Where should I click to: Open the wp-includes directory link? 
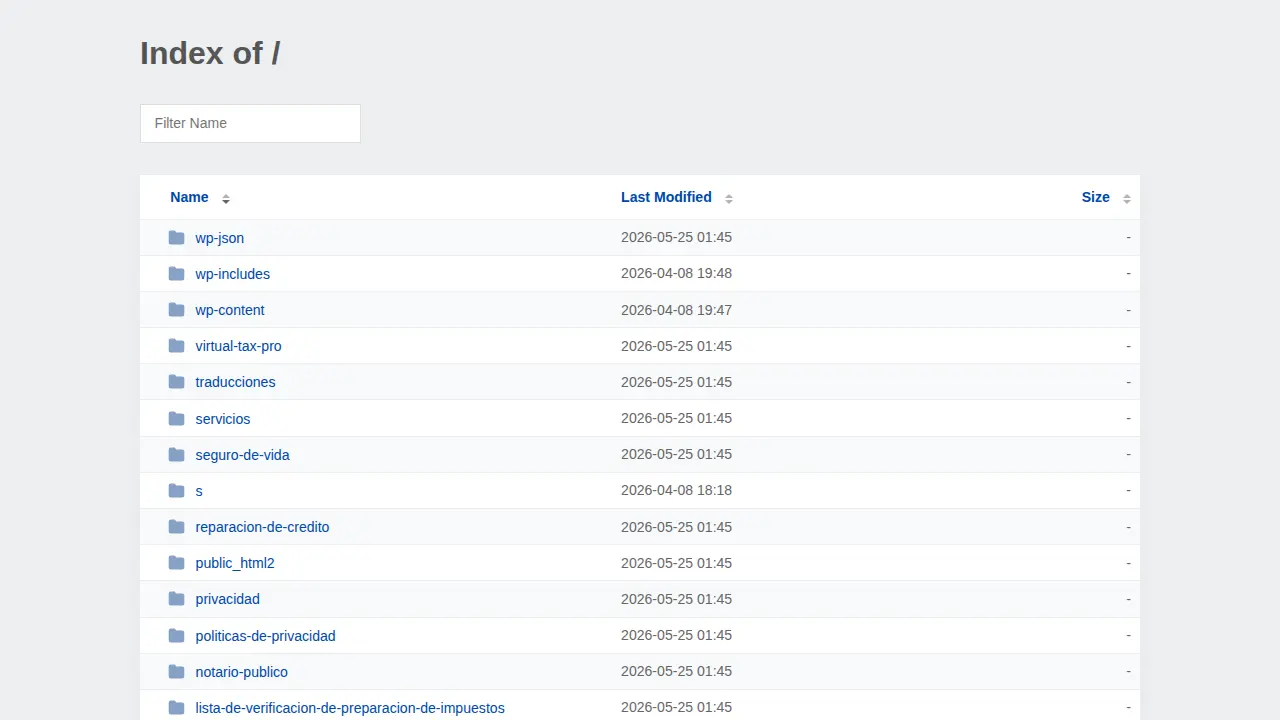point(233,274)
